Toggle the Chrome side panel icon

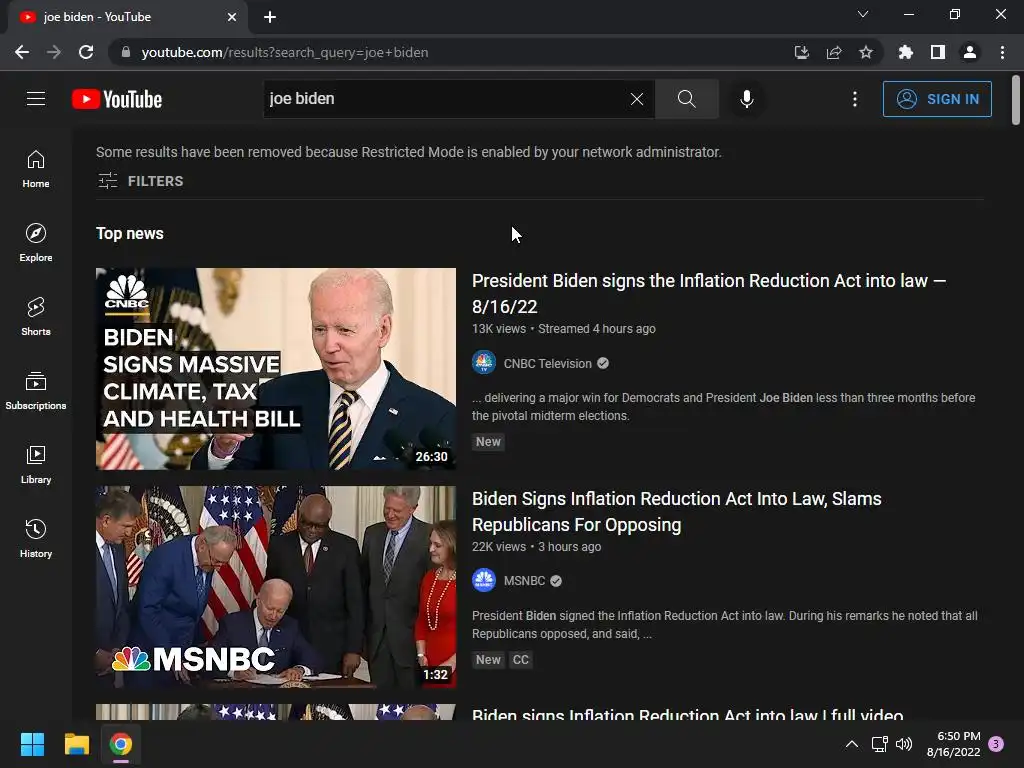(x=938, y=52)
